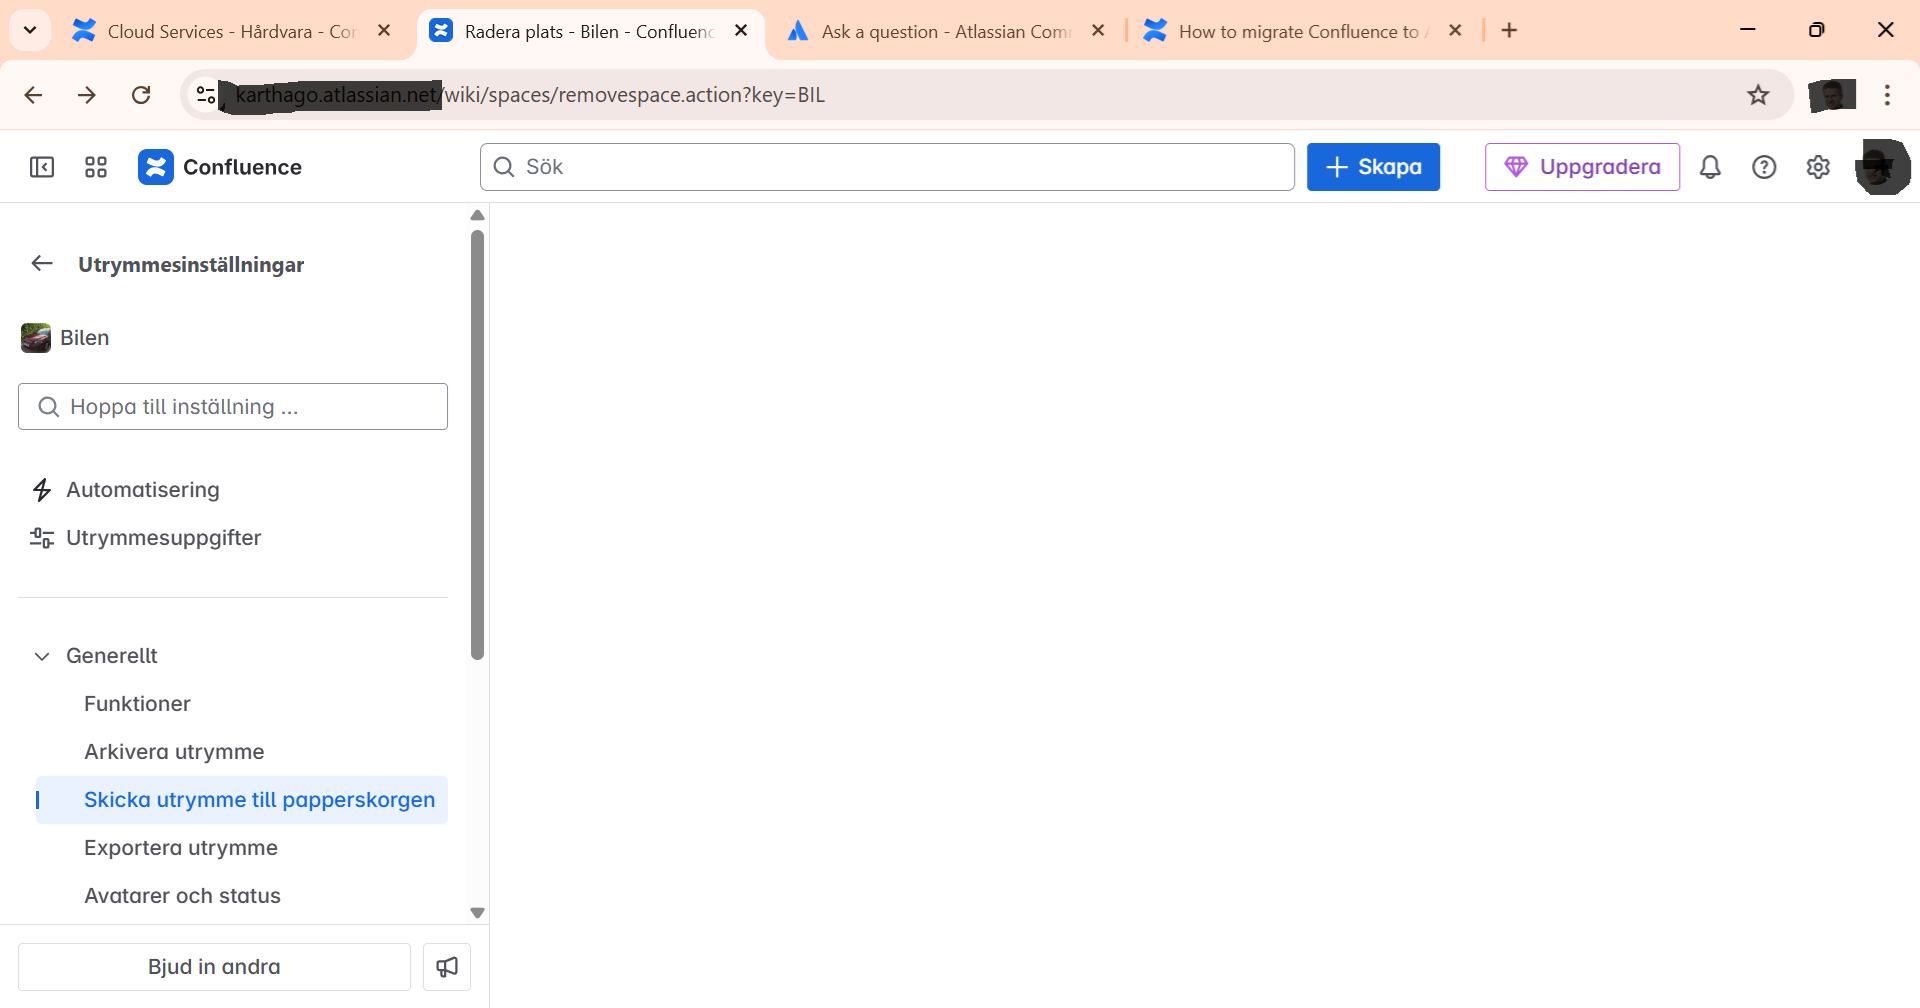Click the Skapa create button
This screenshot has width=1920, height=1008.
(1373, 167)
